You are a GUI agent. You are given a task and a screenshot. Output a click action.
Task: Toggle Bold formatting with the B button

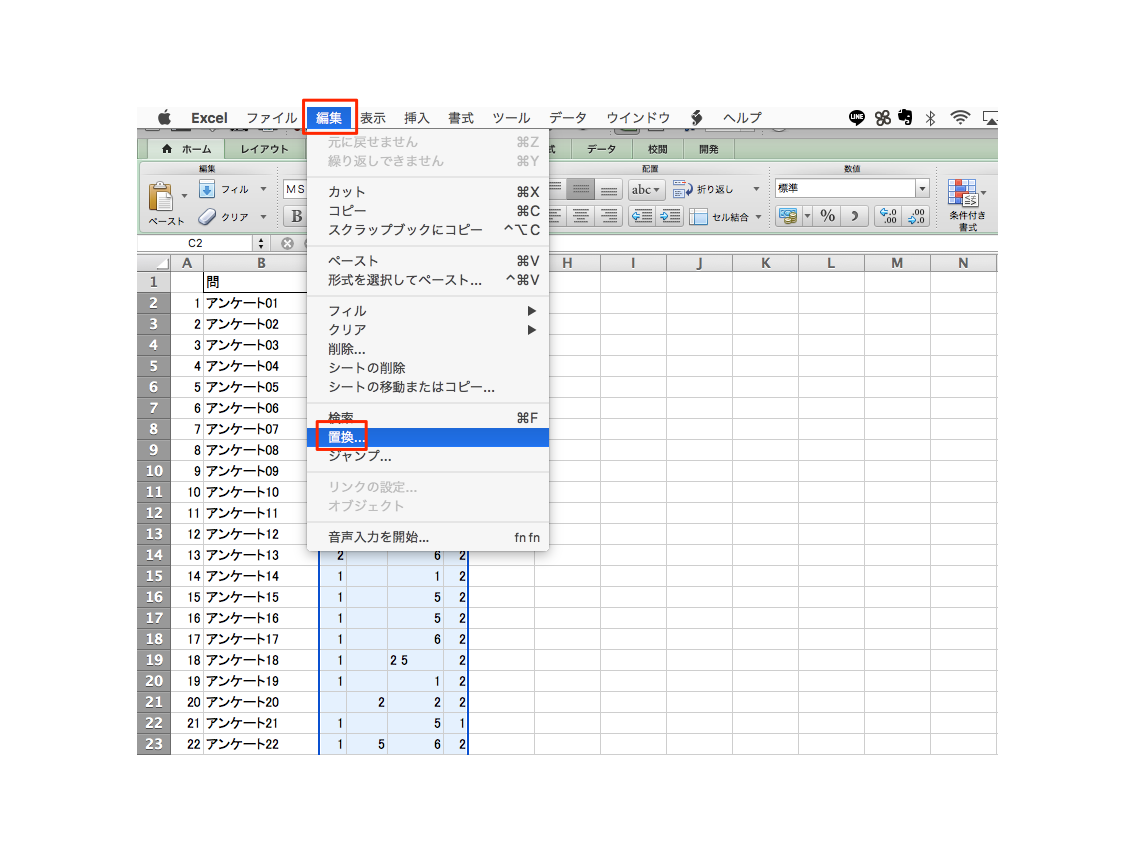(x=296, y=216)
